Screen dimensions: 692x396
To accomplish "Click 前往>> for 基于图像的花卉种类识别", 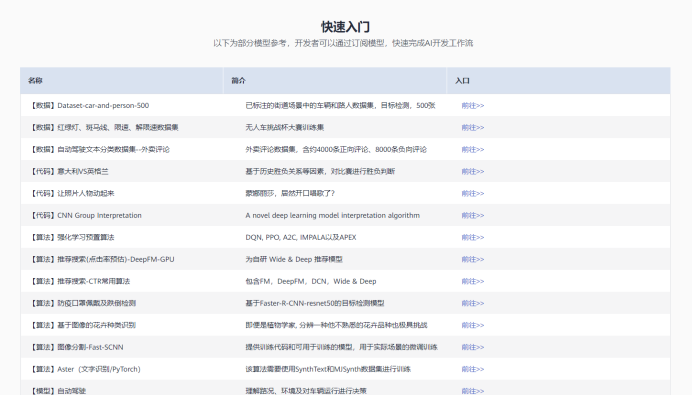I will click(473, 325).
